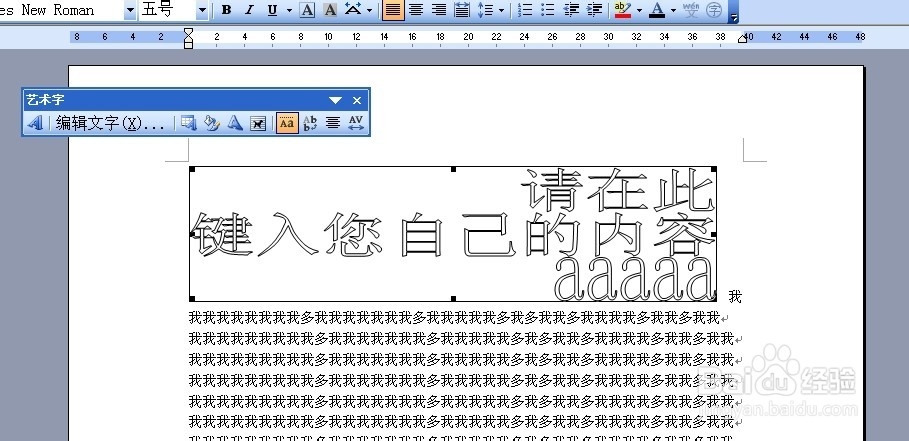The width and height of the screenshot is (909, 441).
Task: Click the phonetic guide (wén) icon
Action: (x=691, y=10)
